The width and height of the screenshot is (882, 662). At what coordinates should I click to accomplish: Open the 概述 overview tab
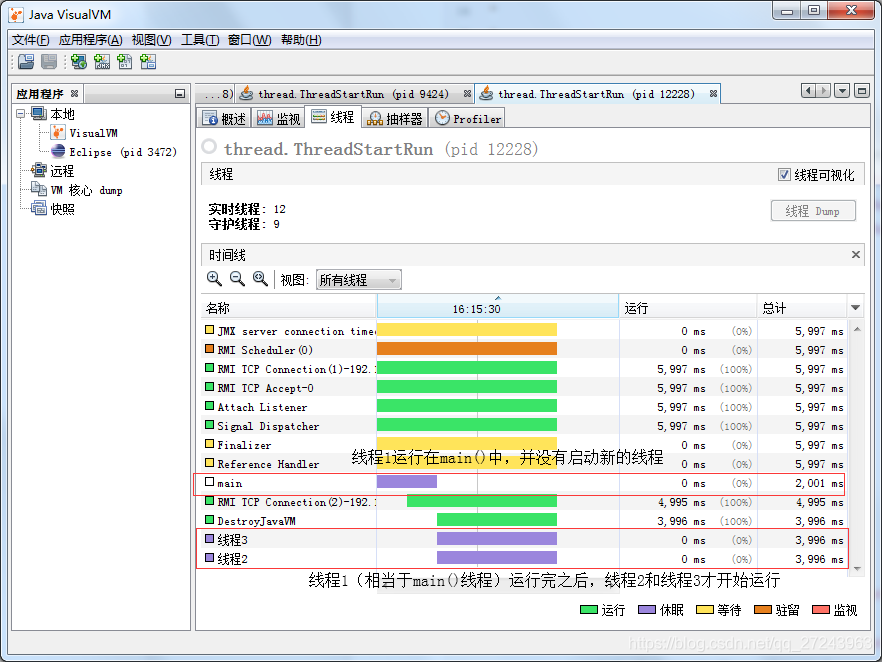225,119
